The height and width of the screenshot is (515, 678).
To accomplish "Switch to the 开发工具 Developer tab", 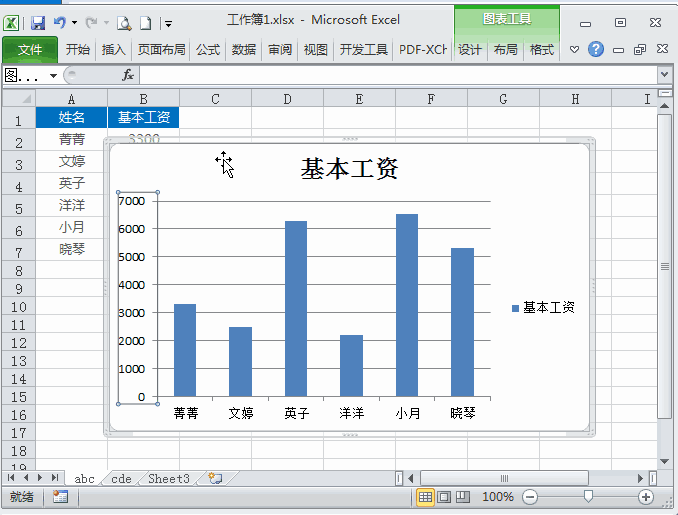I will pyautogui.click(x=364, y=49).
